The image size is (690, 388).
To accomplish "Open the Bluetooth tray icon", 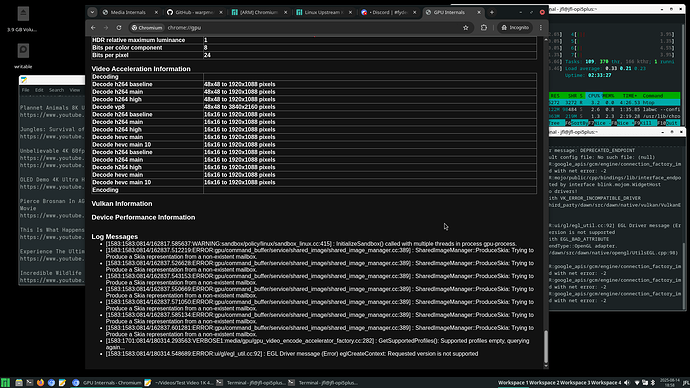I will click(x=653, y=383).
